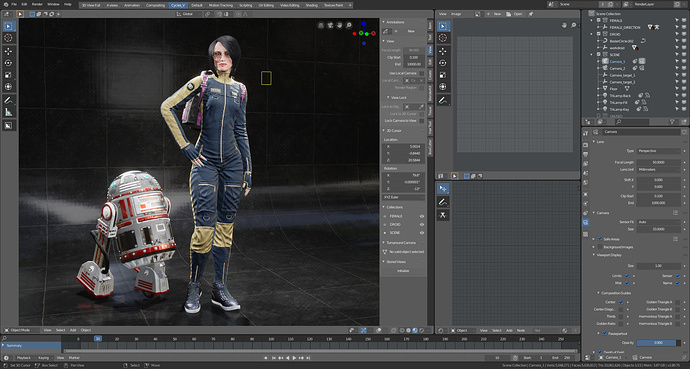Select the Cursor tool in 3D viewport

click(x=8, y=38)
